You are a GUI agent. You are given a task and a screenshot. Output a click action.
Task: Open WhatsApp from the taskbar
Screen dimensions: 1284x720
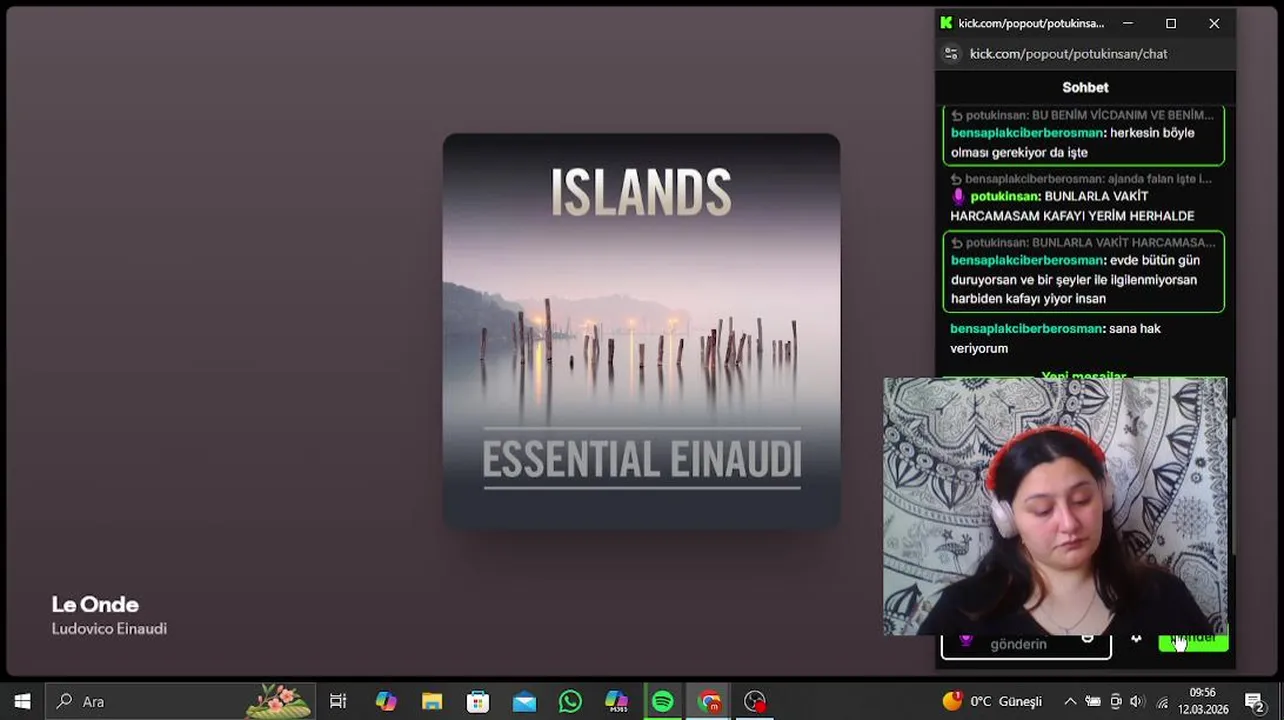[570, 701]
